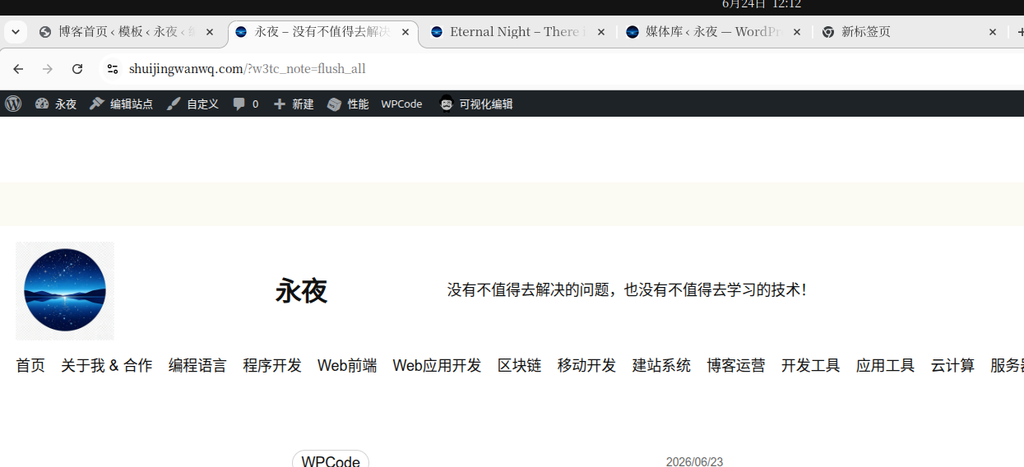The height and width of the screenshot is (467, 1024).
Task: Open the 区块链 category
Action: click(x=519, y=366)
